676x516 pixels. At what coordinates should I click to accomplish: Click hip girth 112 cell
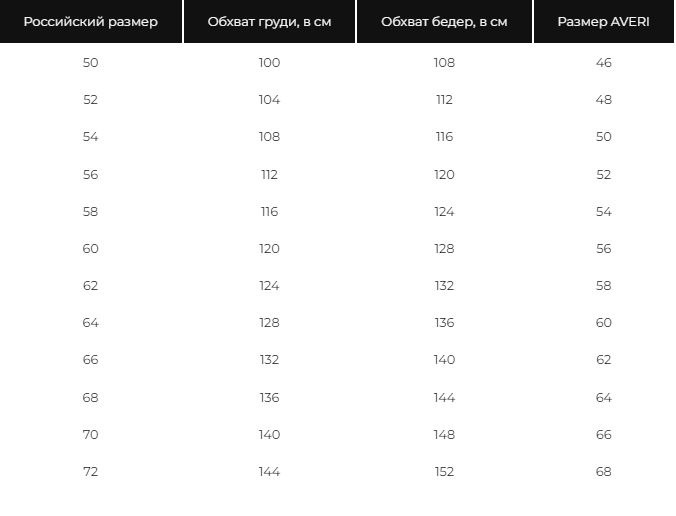tap(444, 100)
